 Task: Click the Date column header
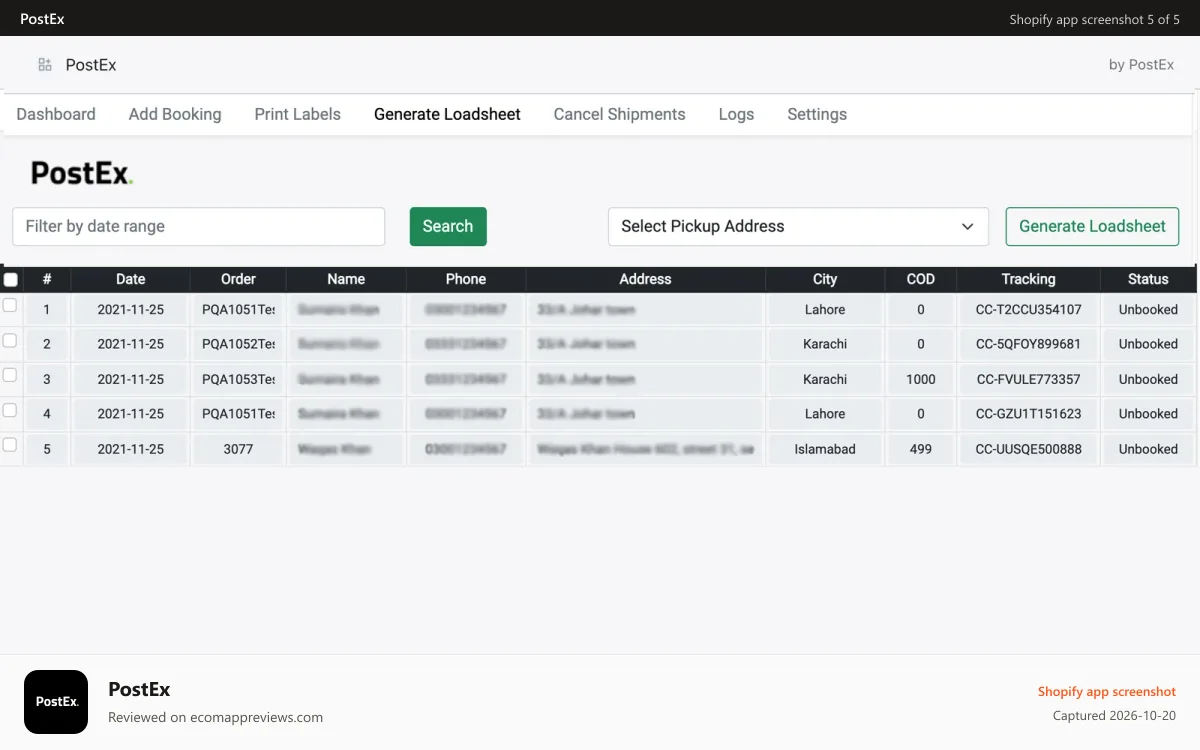tap(130, 279)
